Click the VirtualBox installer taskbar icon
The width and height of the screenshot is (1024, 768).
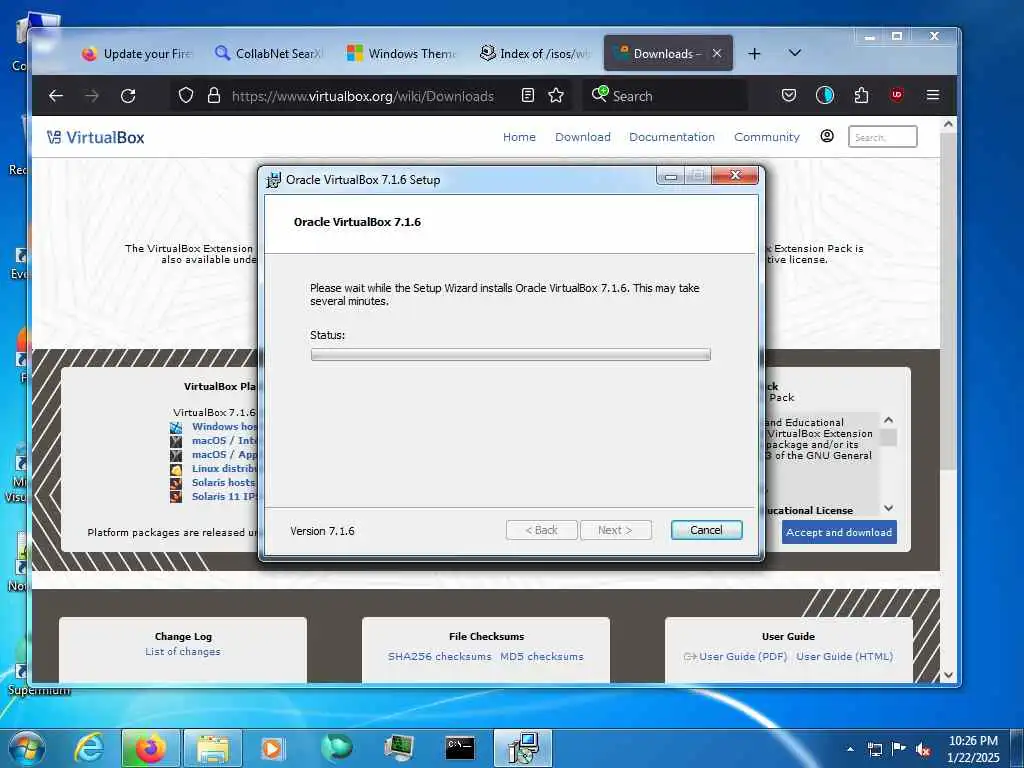pyautogui.click(x=522, y=748)
